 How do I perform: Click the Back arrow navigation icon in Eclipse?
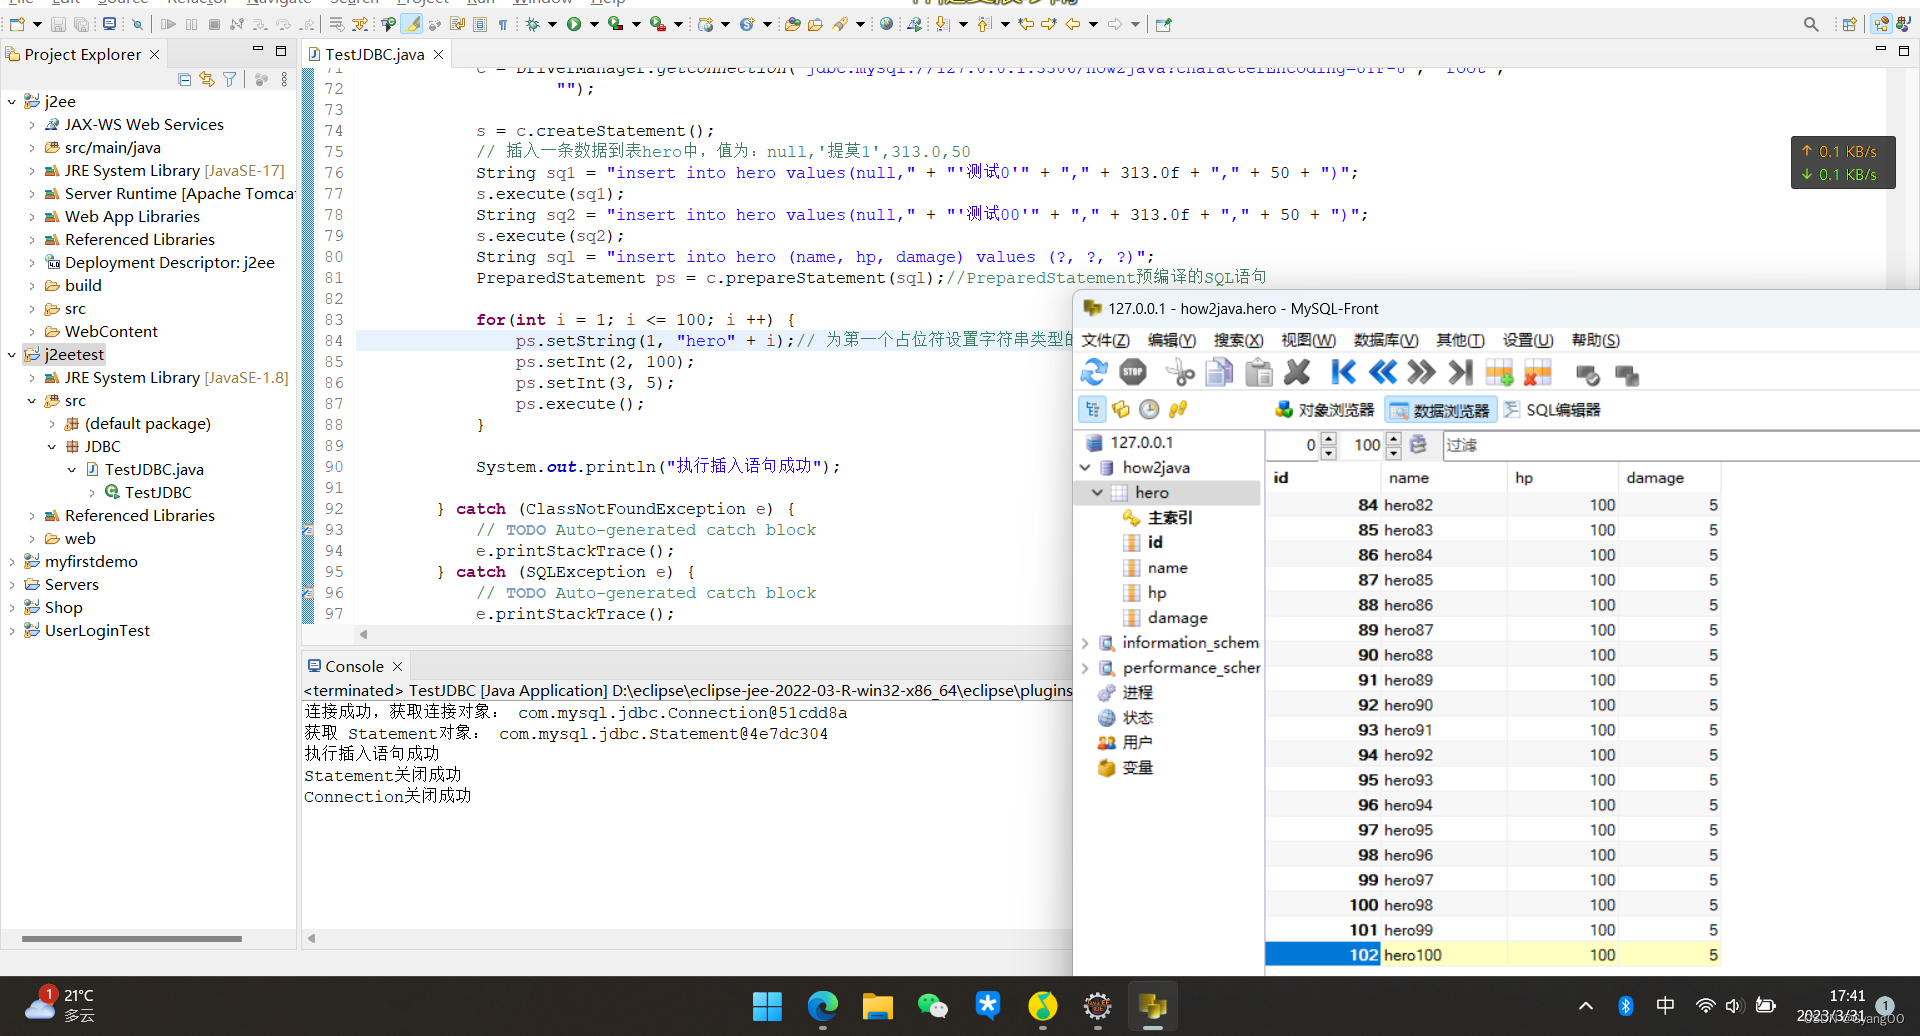tap(1073, 24)
